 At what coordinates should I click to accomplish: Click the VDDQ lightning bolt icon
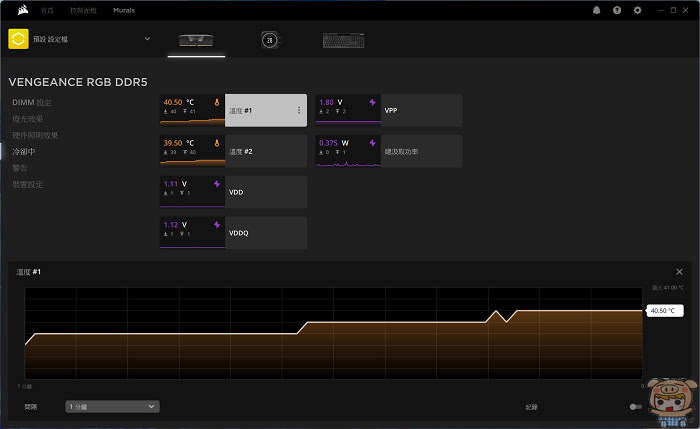[x=217, y=225]
